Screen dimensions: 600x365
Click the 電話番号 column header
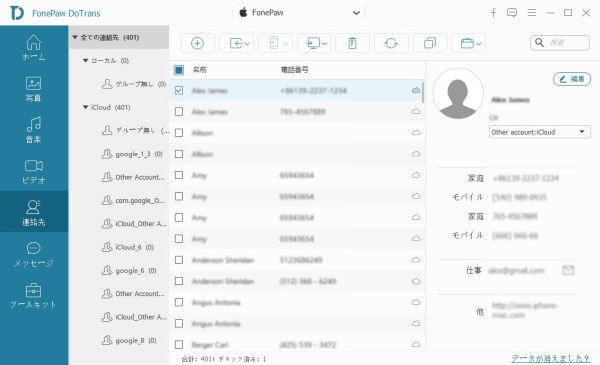point(294,70)
